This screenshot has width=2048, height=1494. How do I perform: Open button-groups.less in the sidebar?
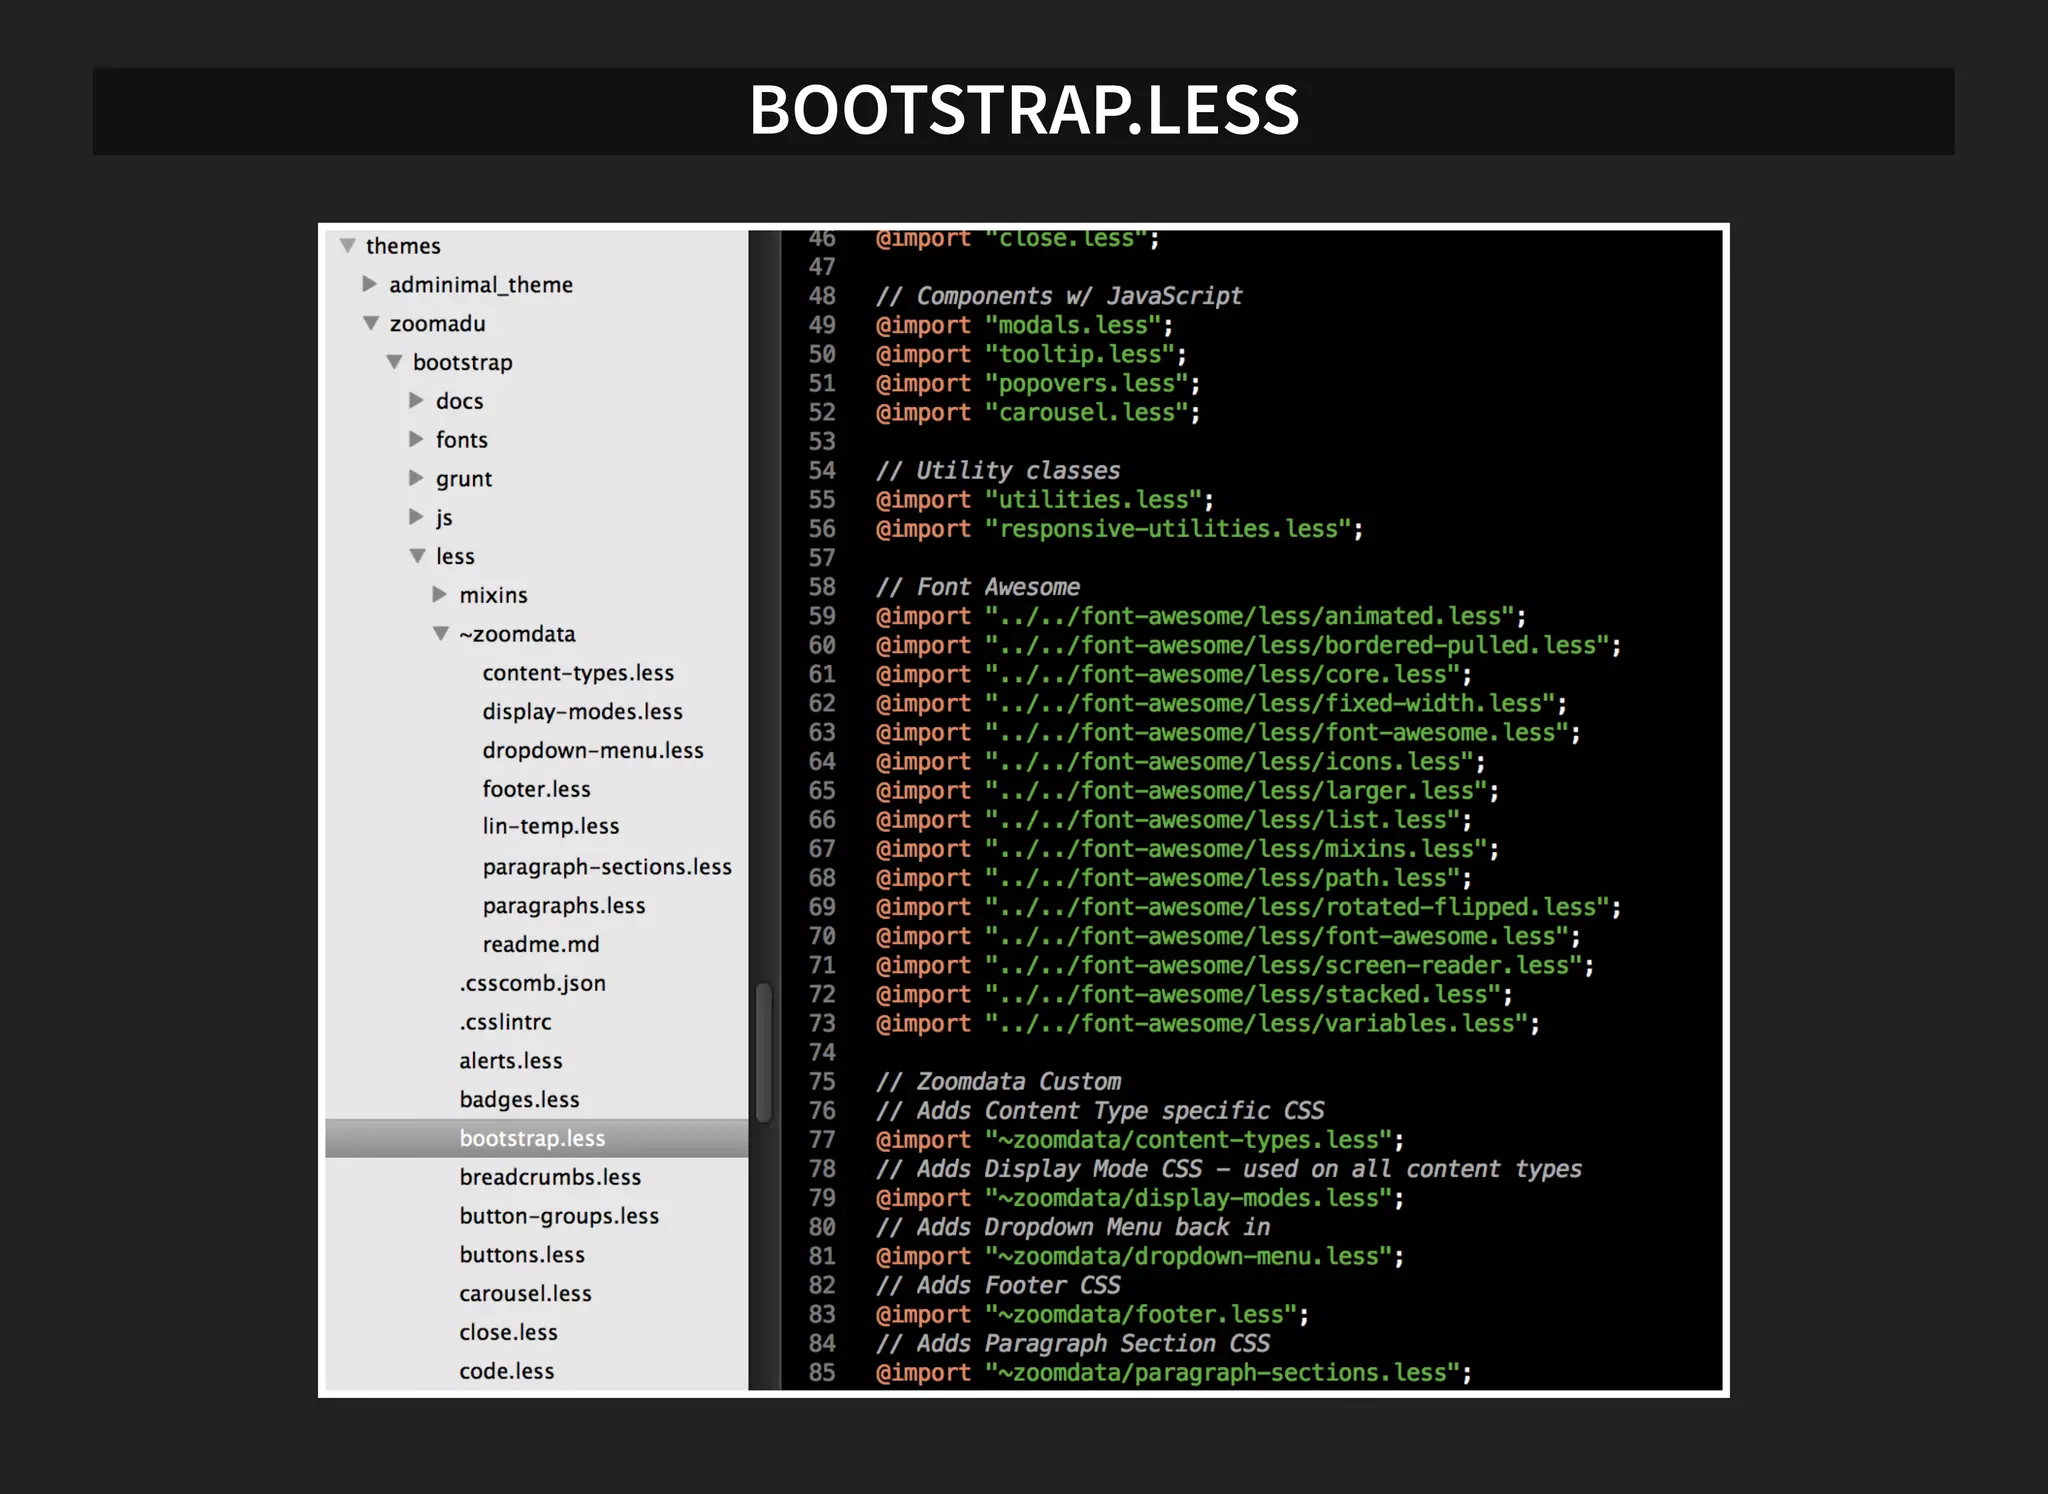pyautogui.click(x=559, y=1216)
